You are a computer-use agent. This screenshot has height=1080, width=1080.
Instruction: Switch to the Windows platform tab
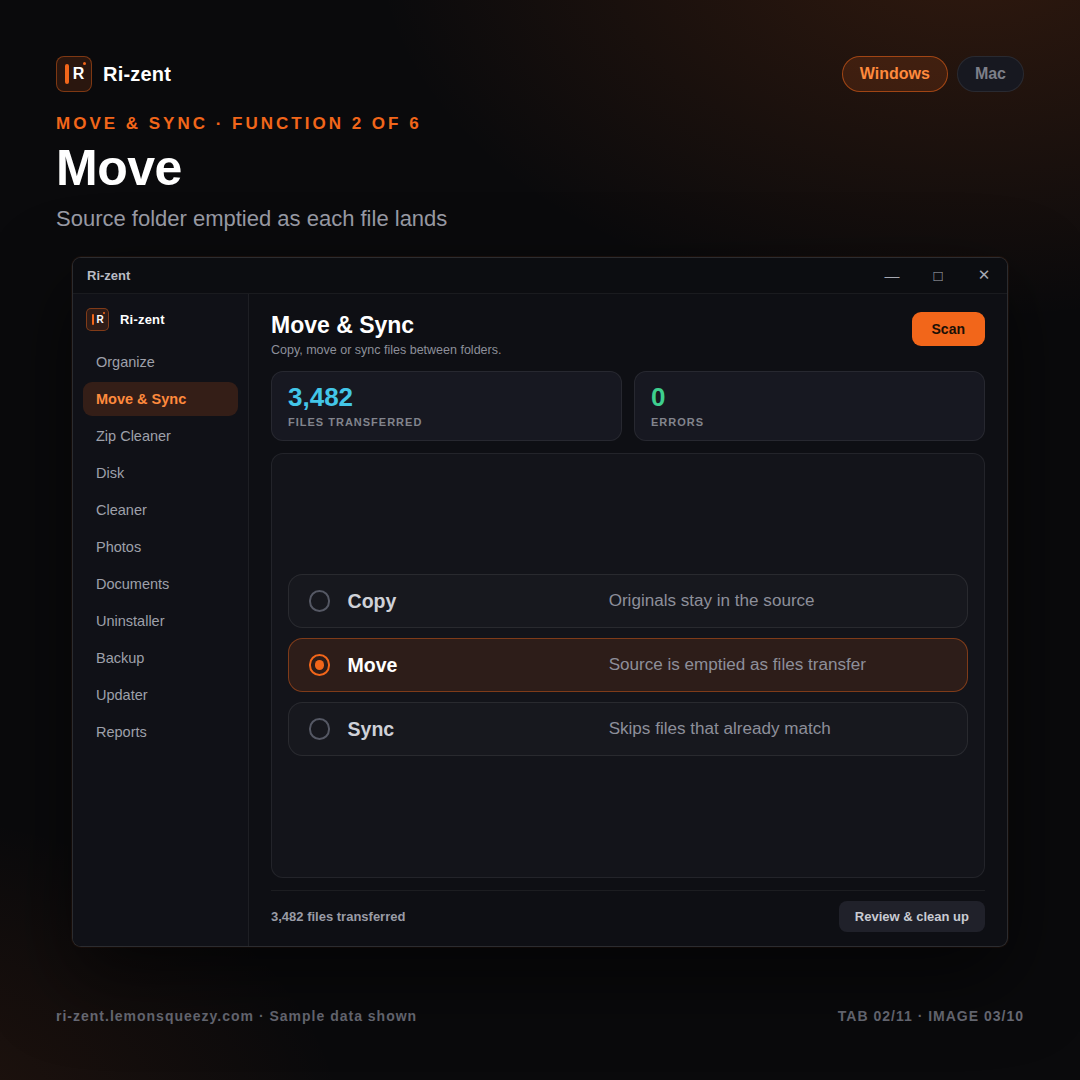coord(894,74)
